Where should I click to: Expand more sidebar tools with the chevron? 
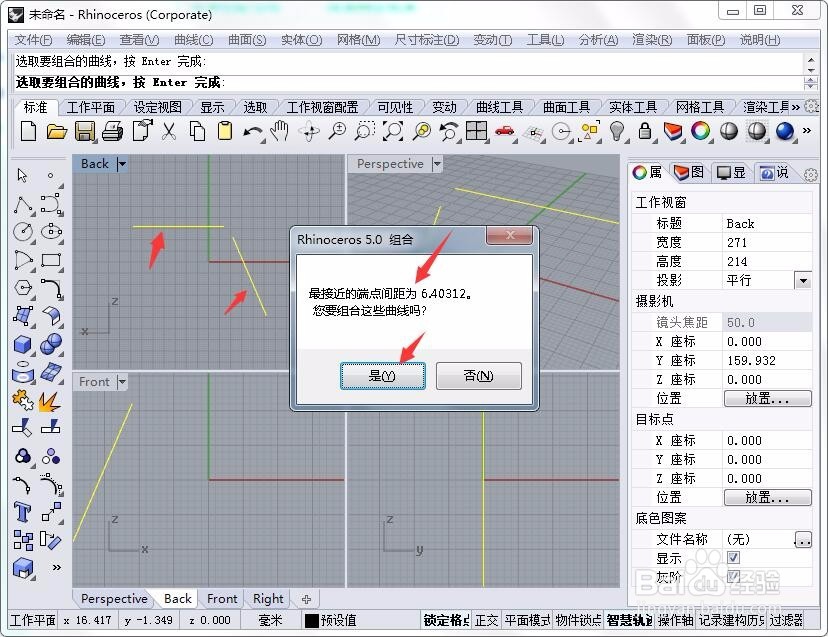pos(57,567)
